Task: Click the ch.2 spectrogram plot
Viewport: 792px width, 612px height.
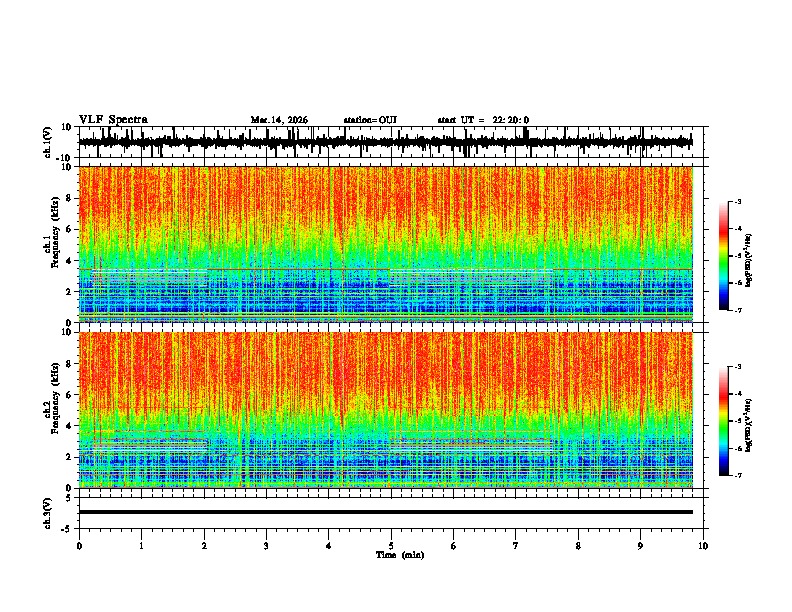Action: pyautogui.click(x=385, y=410)
